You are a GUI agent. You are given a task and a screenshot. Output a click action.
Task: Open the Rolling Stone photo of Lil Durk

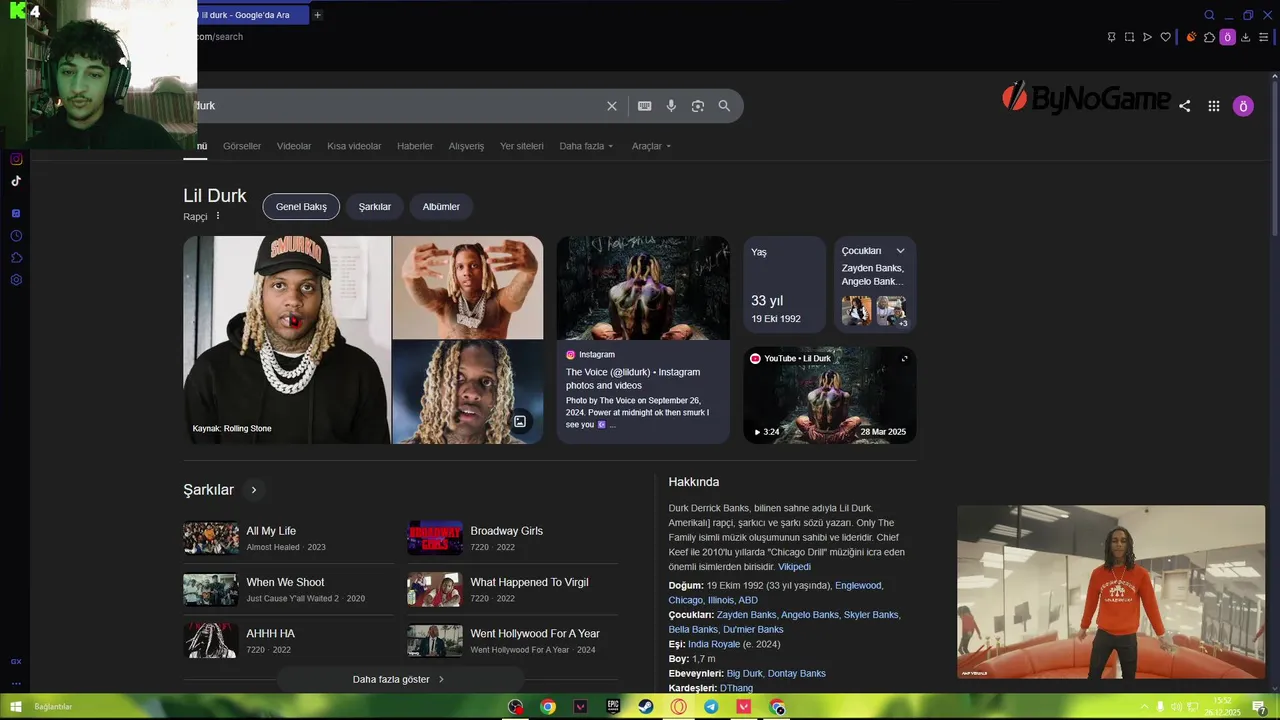pos(287,340)
